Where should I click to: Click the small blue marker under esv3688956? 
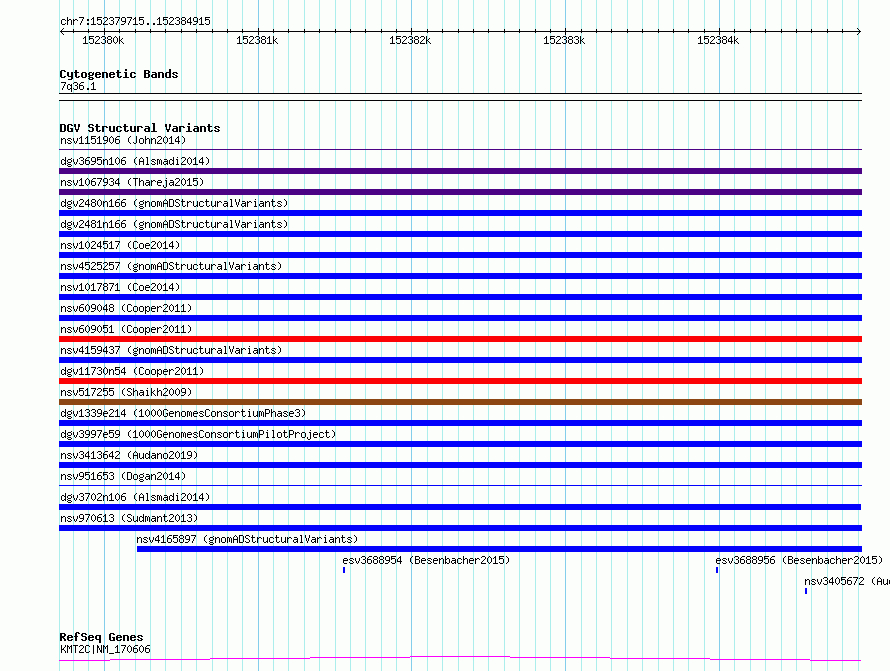point(717,570)
